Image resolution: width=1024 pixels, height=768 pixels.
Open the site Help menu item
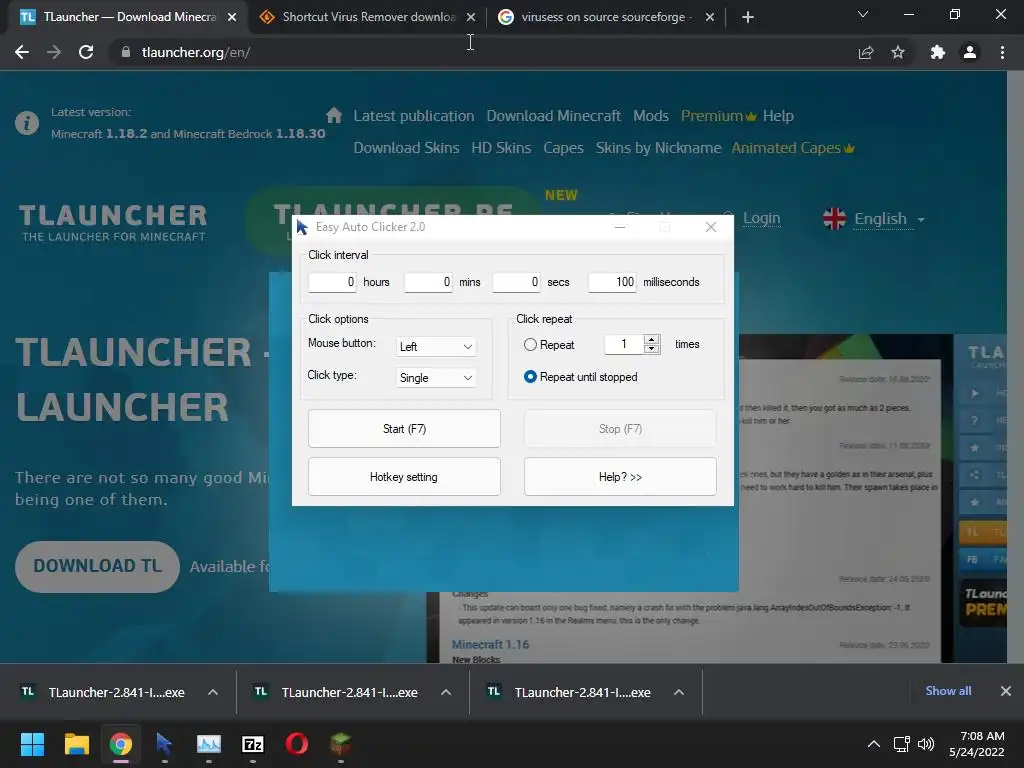point(778,116)
